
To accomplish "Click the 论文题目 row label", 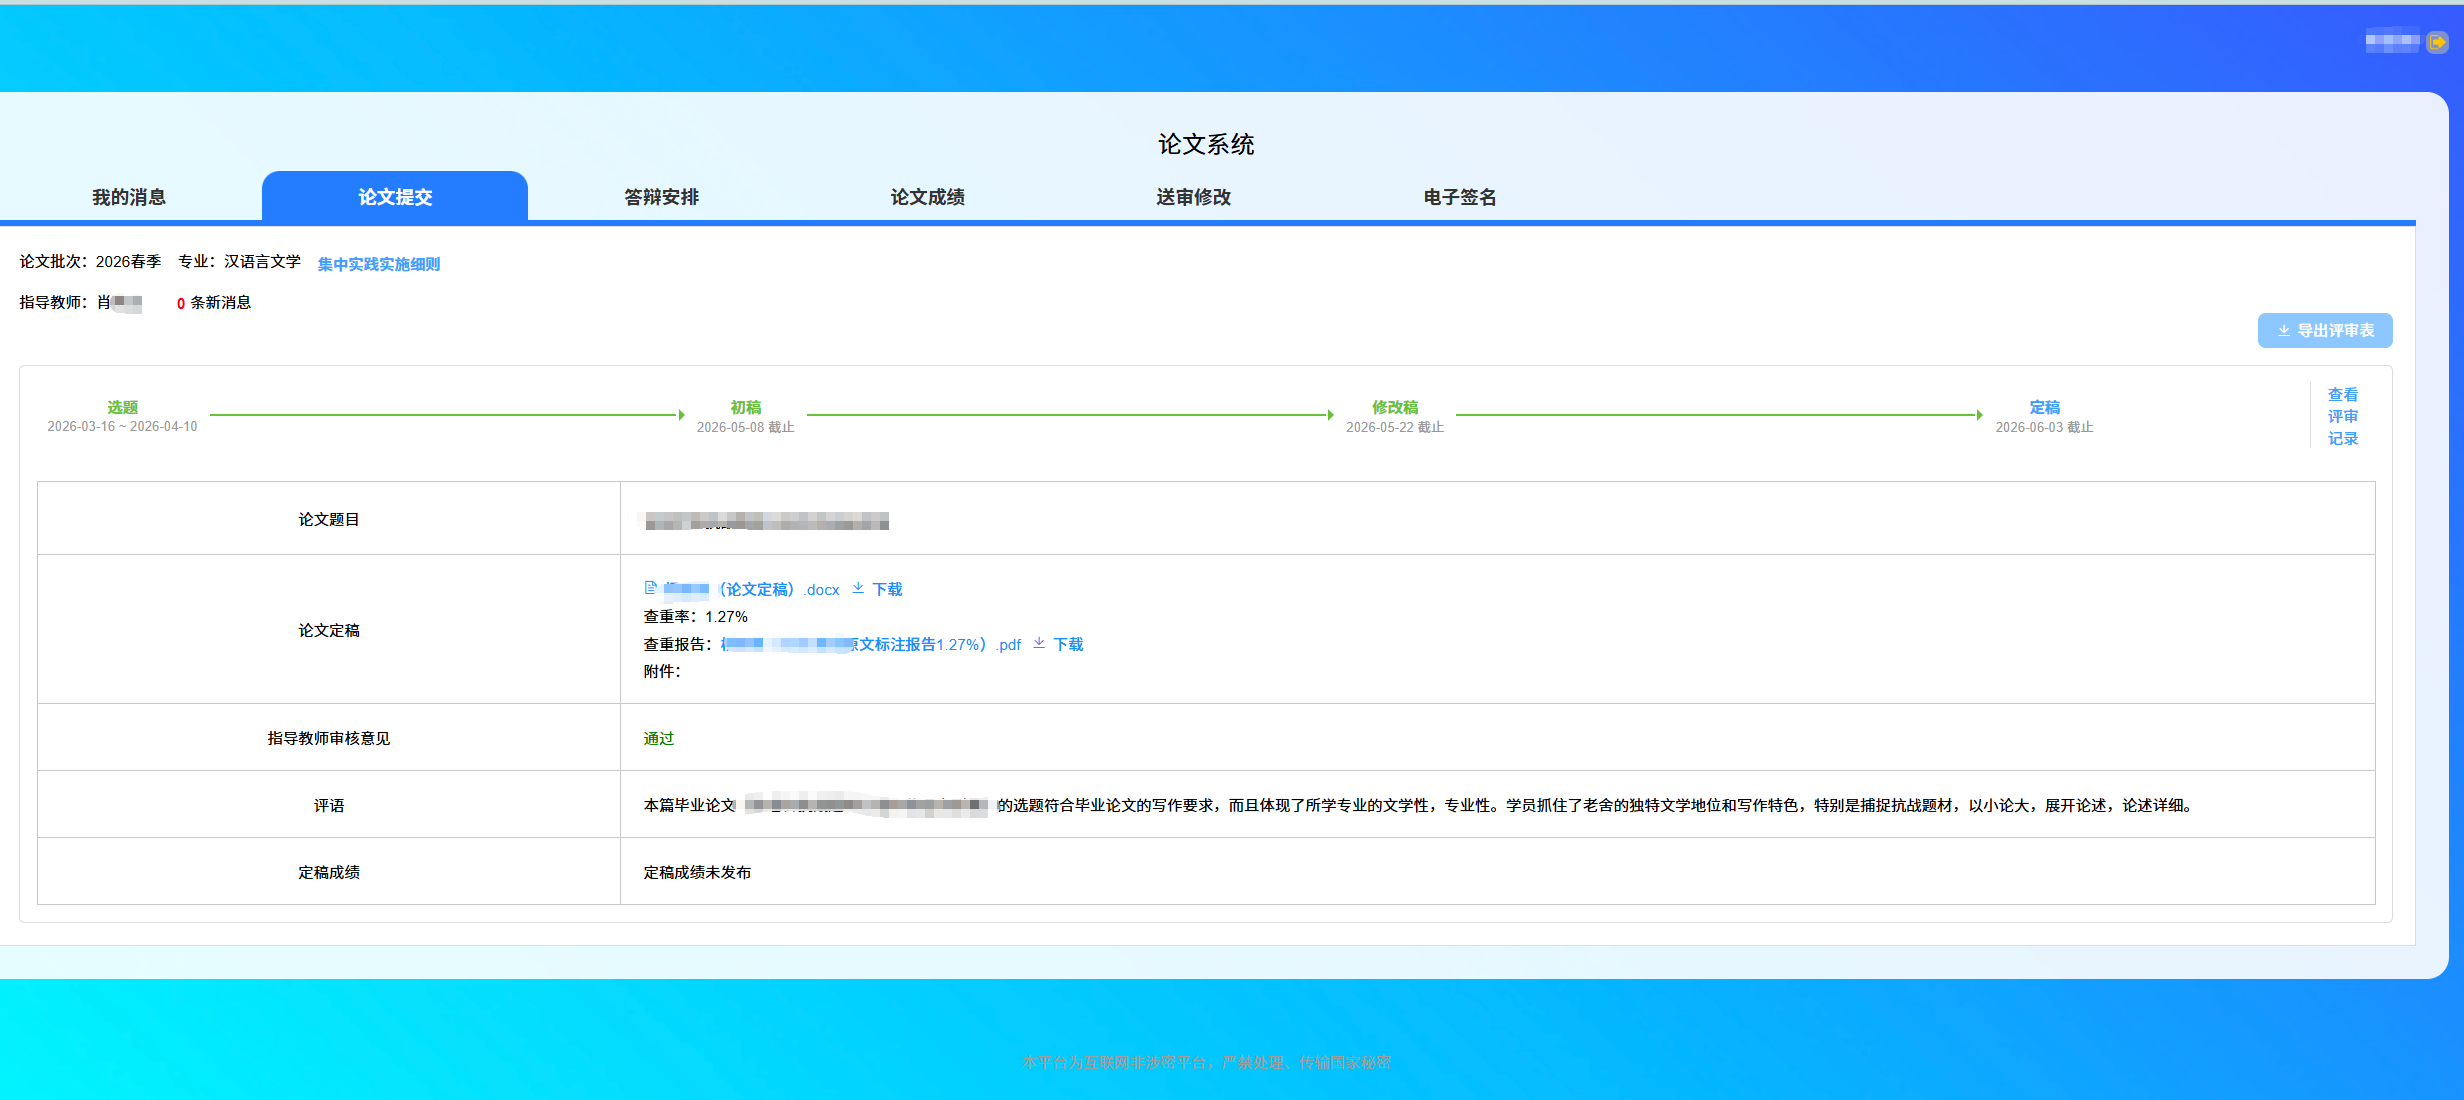I will click(x=329, y=519).
